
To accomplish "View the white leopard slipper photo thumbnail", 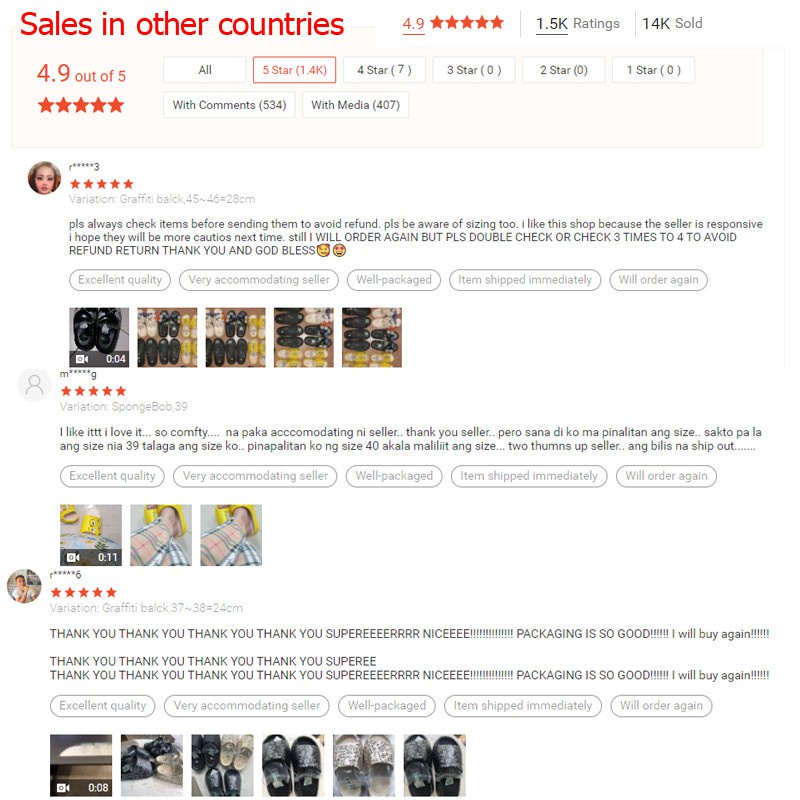I will point(364,765).
